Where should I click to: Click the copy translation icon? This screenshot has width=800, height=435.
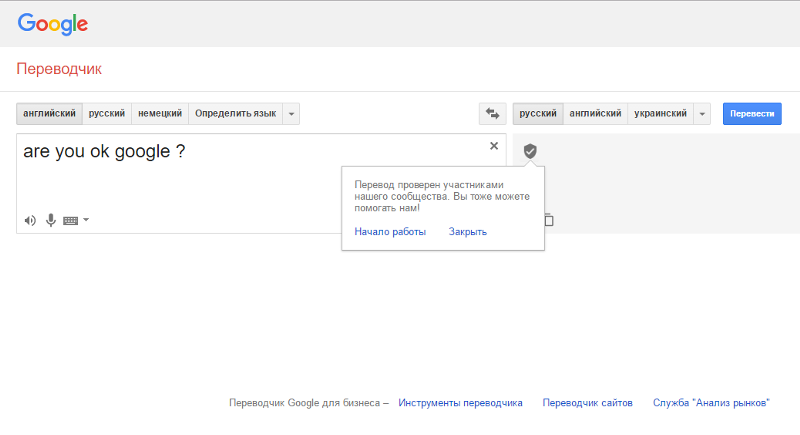pyautogui.click(x=548, y=220)
